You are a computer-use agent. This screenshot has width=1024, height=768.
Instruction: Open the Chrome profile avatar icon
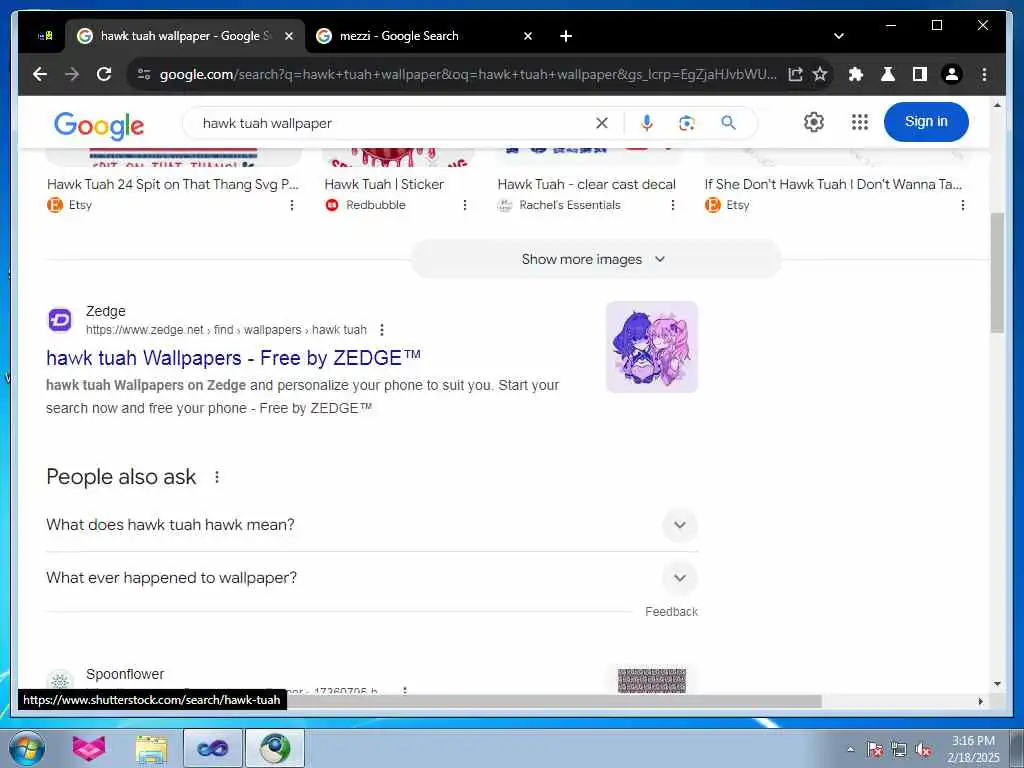[x=952, y=74]
